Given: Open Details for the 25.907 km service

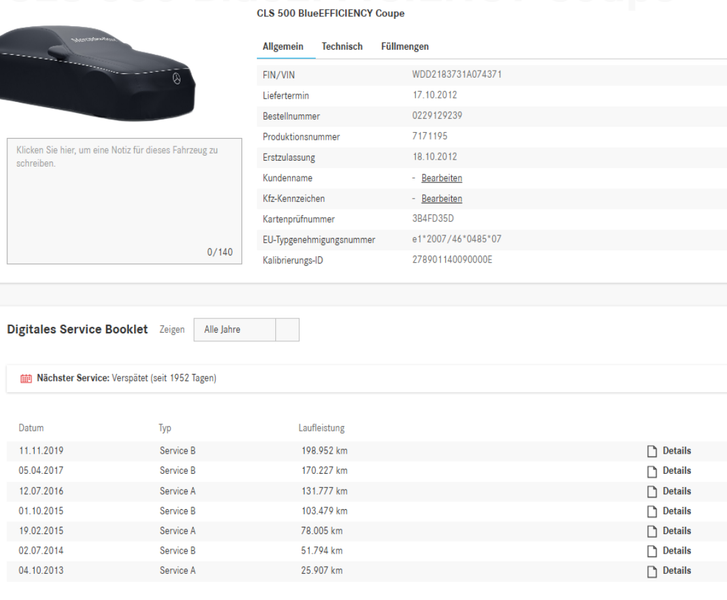Looking at the screenshot, I should (x=676, y=571).
